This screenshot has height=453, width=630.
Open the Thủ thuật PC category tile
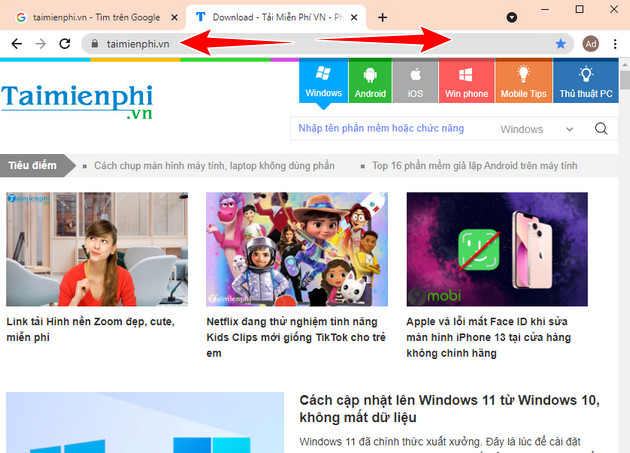click(586, 81)
